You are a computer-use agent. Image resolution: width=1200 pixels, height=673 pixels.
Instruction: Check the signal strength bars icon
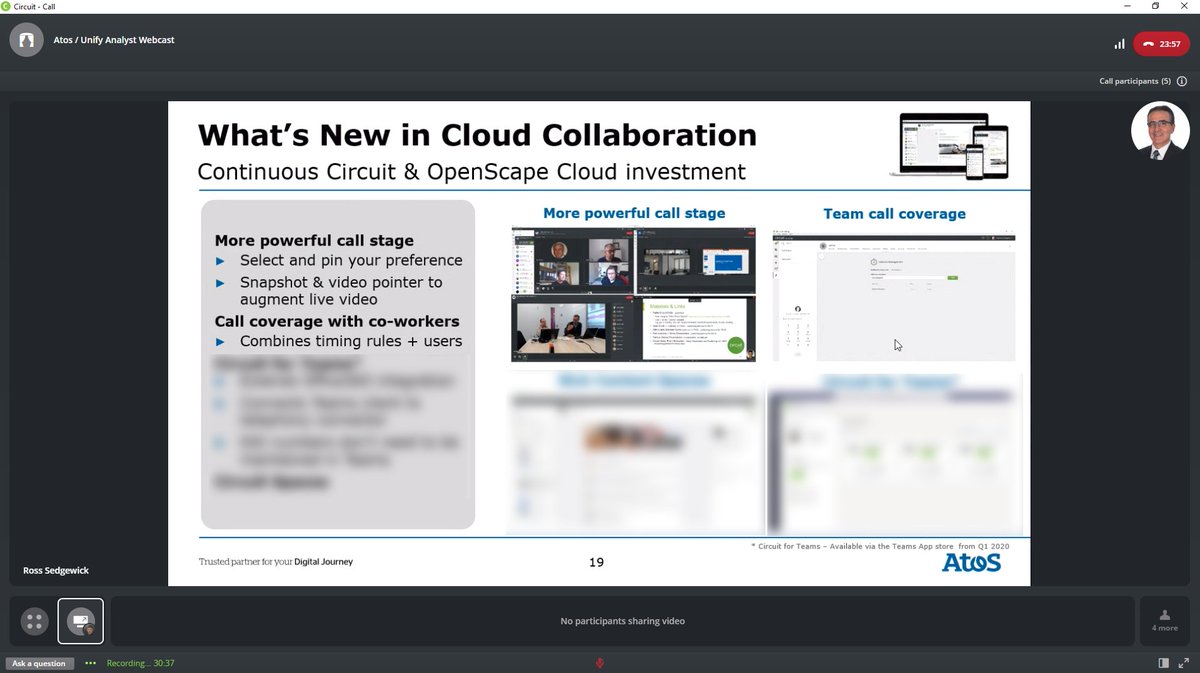[x=1119, y=44]
